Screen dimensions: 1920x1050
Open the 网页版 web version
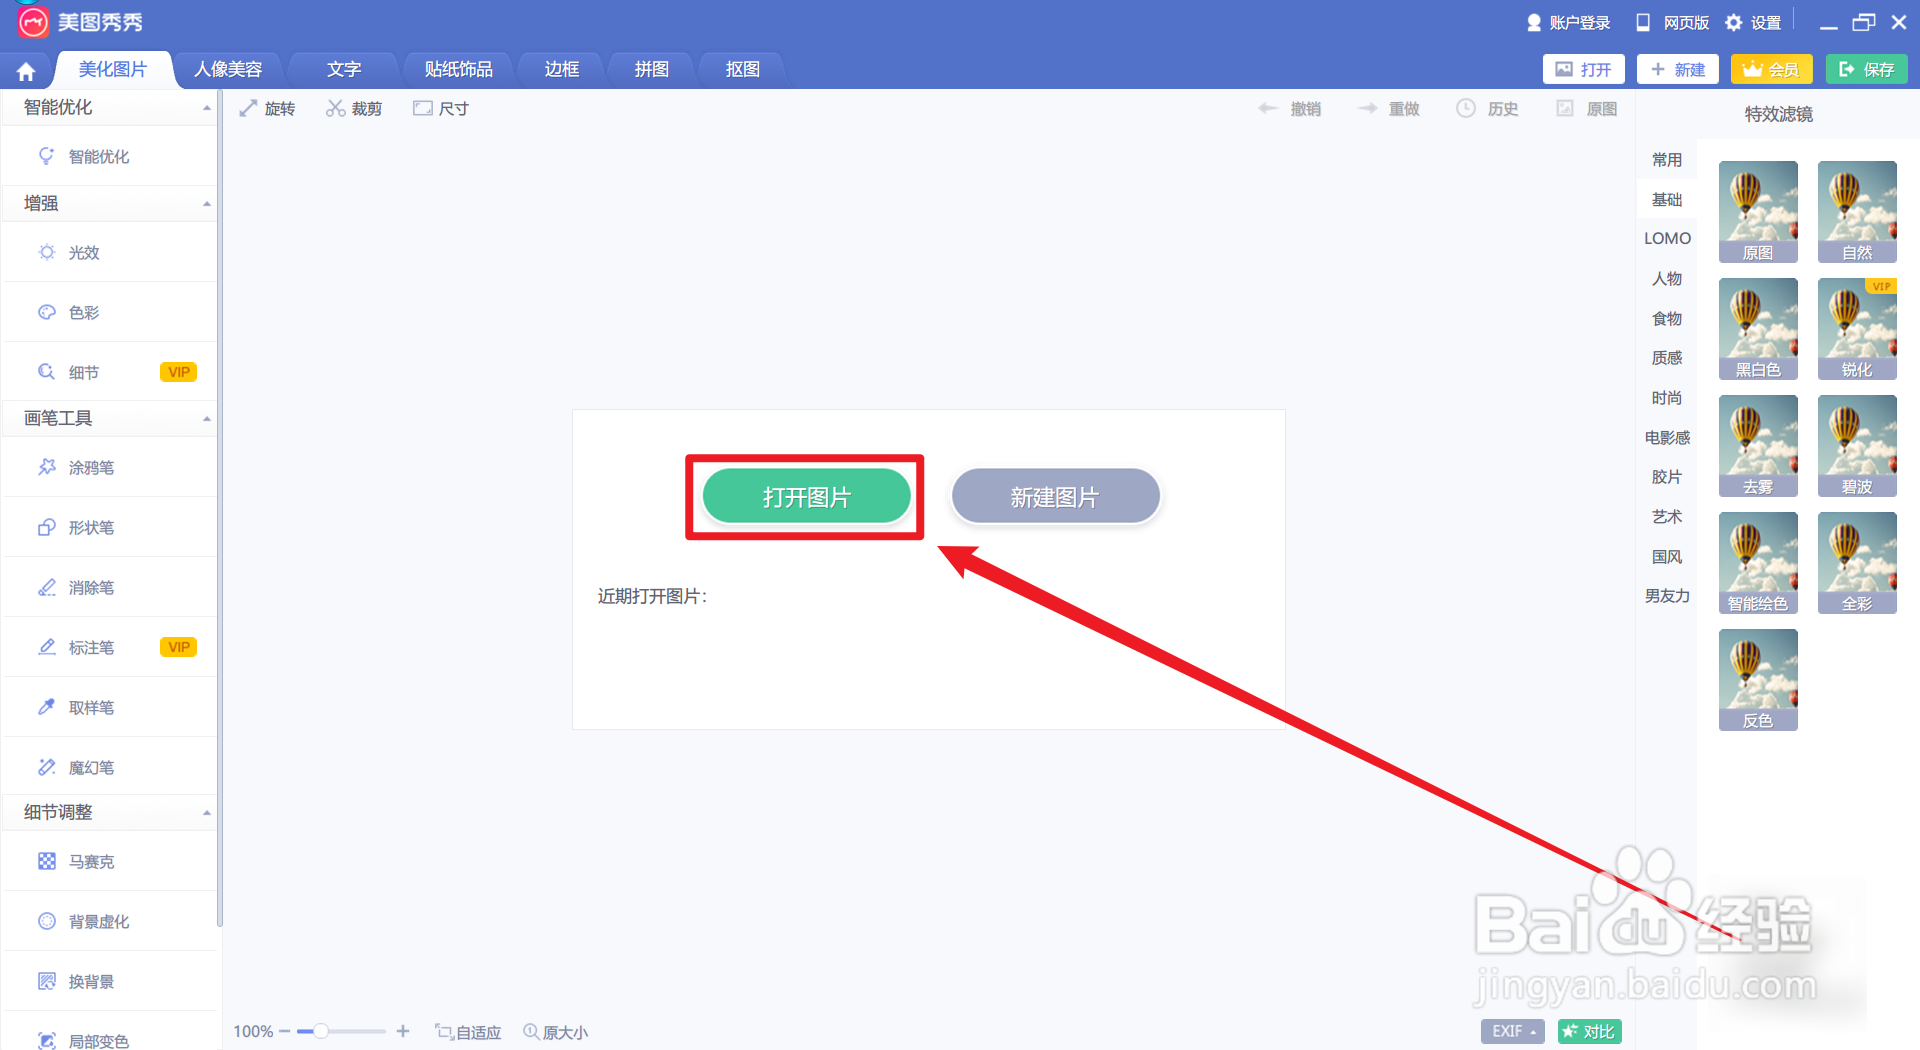pyautogui.click(x=1673, y=22)
